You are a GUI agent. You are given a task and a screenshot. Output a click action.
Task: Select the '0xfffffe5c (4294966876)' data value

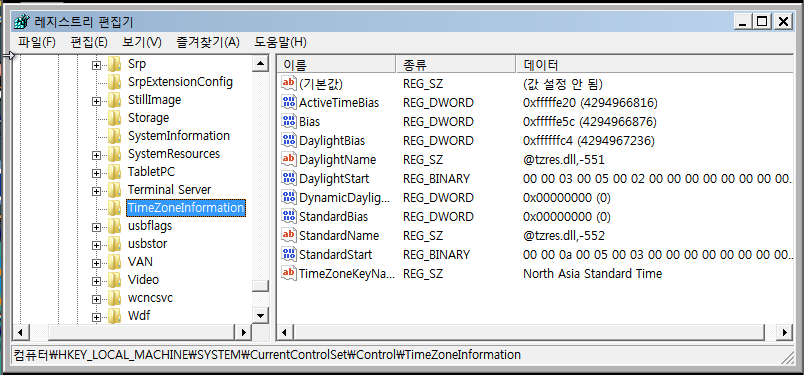(590, 122)
